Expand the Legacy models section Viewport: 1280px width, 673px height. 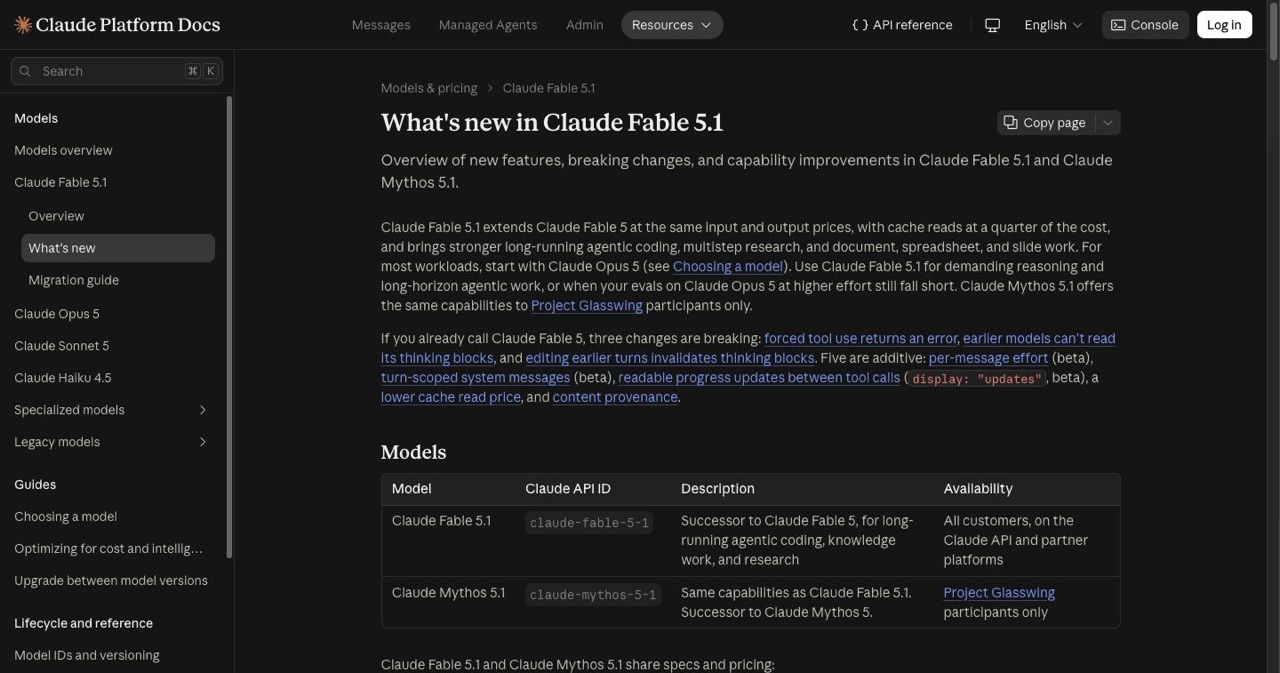(203, 442)
